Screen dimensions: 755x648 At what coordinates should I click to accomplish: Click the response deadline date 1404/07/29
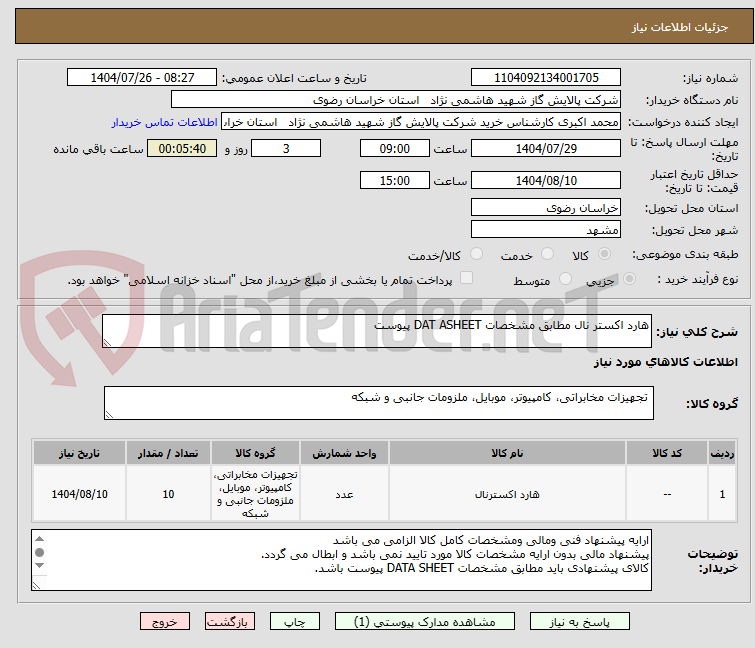546,148
